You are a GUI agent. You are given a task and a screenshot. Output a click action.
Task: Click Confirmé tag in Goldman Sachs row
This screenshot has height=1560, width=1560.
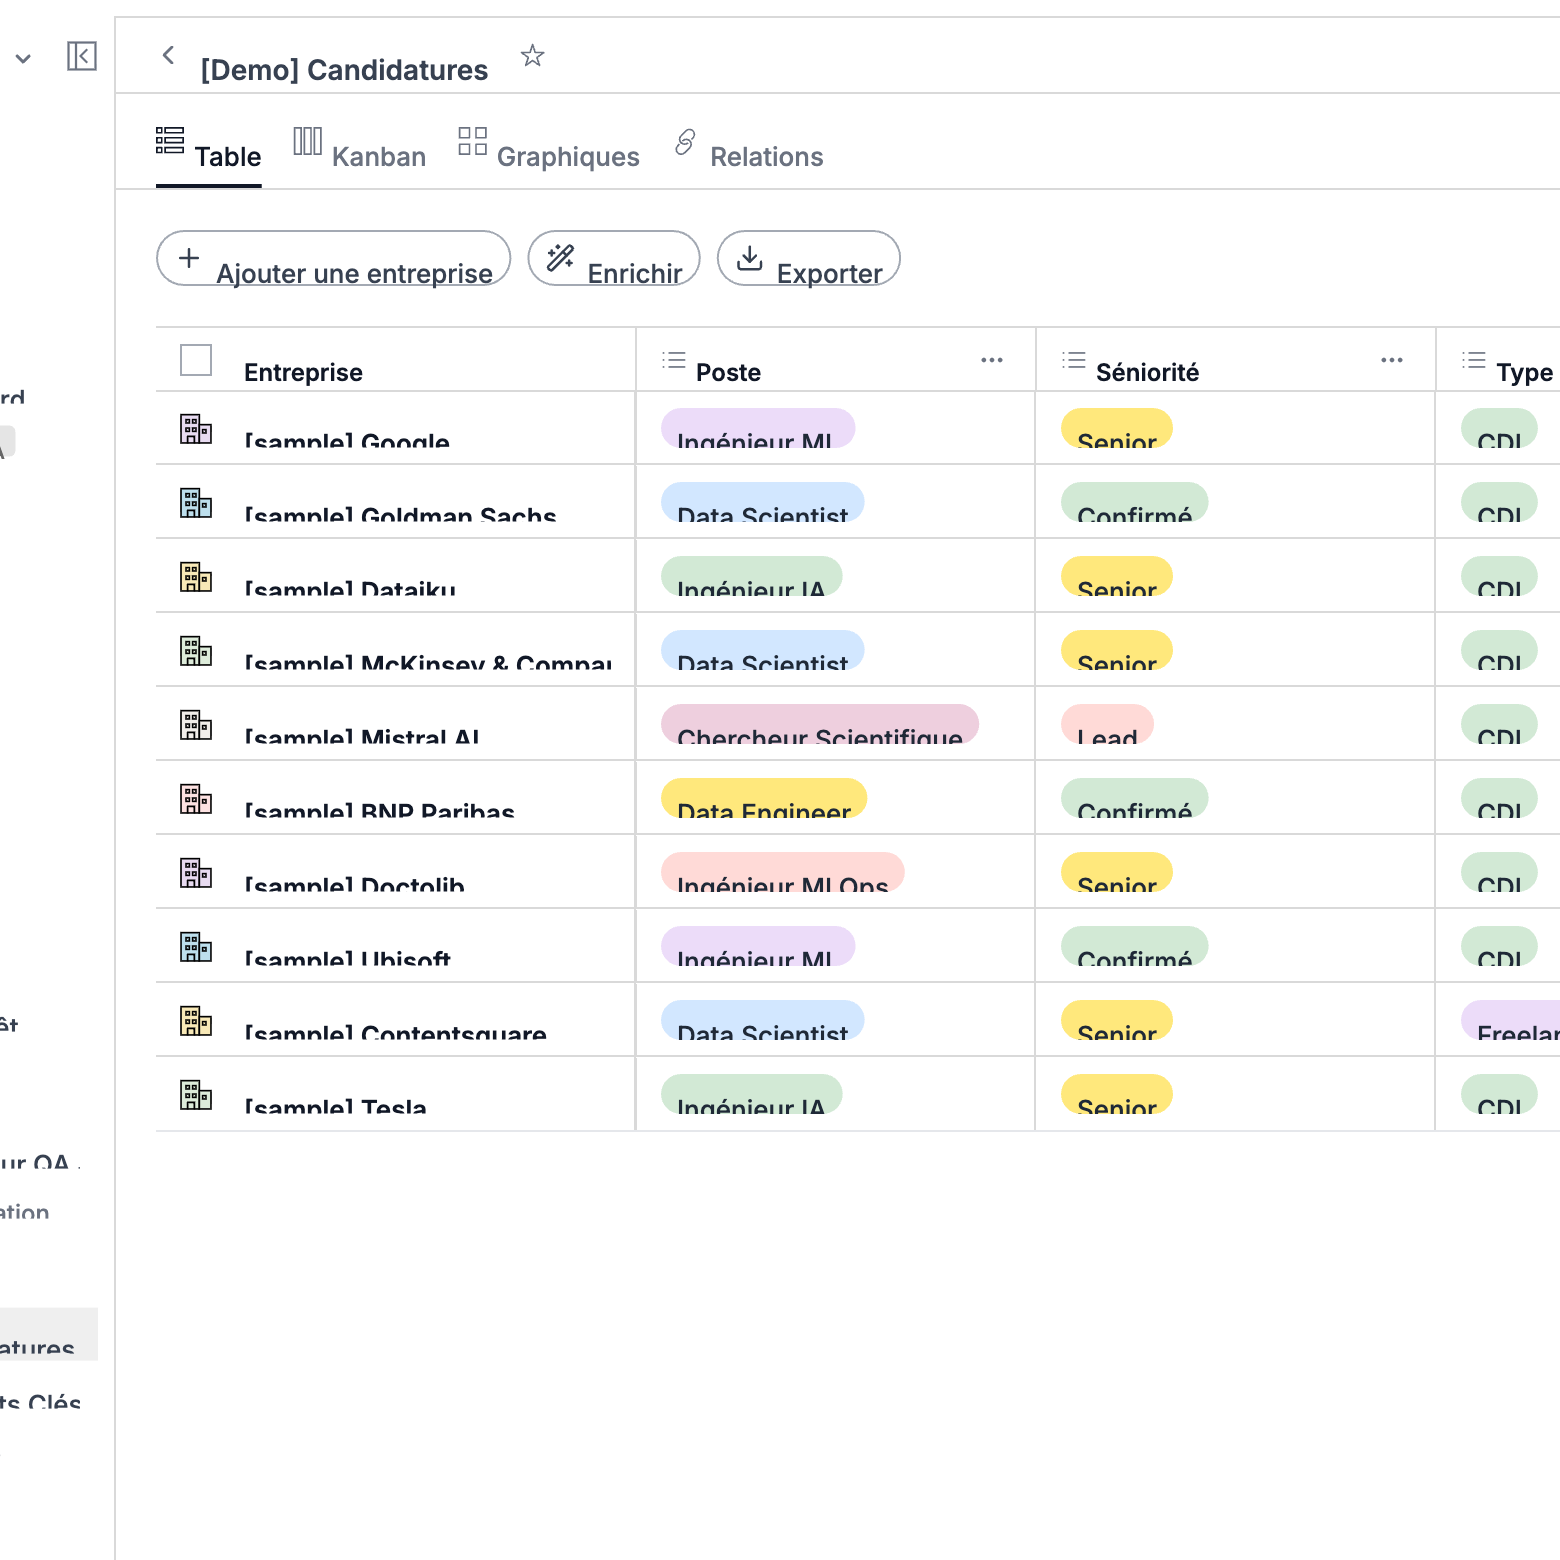(x=1134, y=503)
